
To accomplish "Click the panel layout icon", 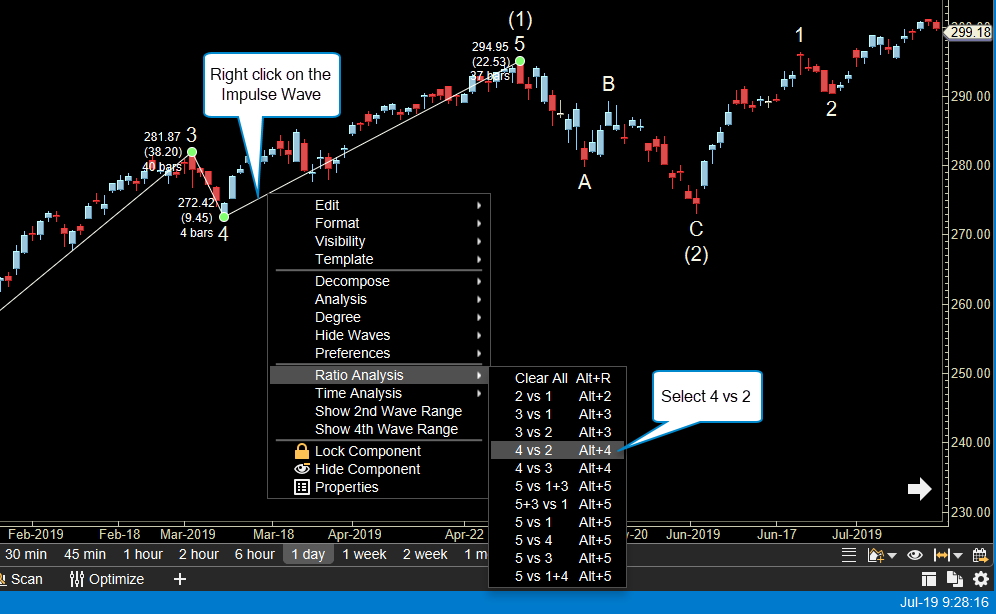I will 929,579.
